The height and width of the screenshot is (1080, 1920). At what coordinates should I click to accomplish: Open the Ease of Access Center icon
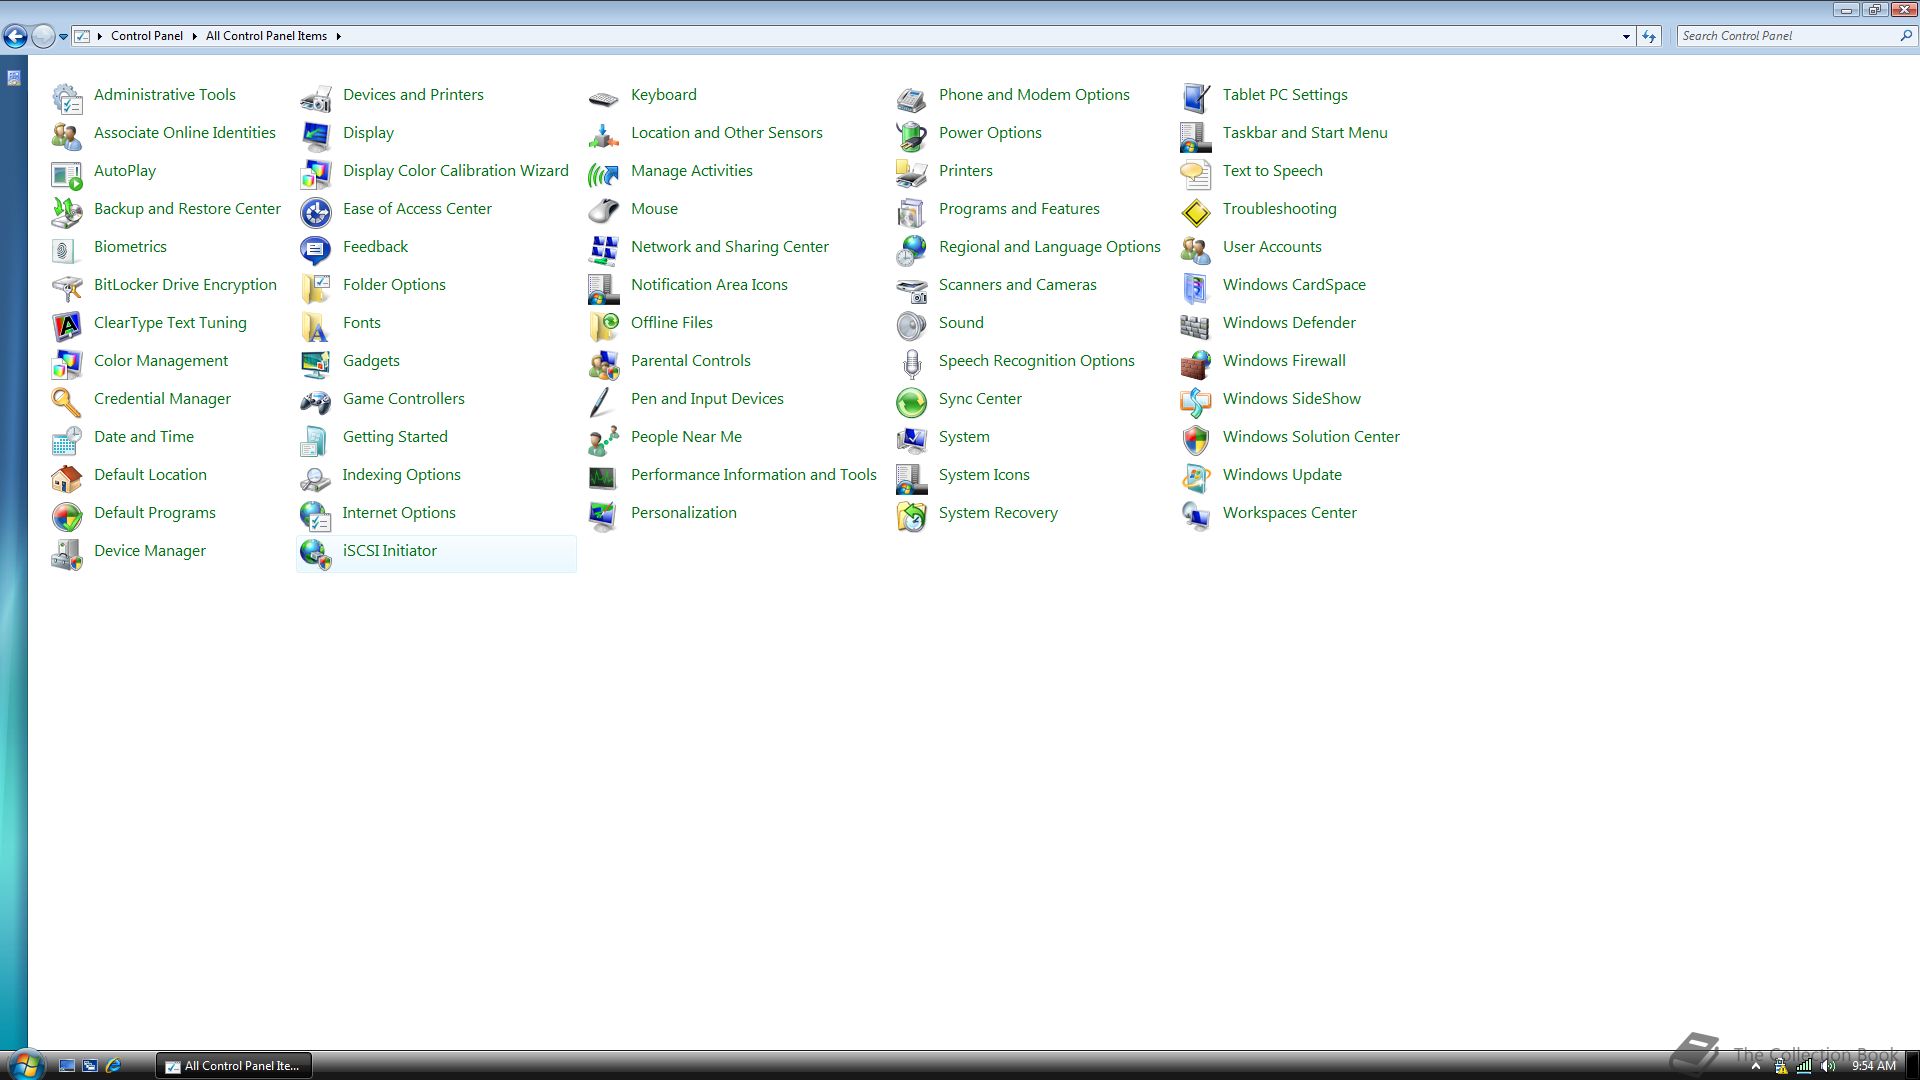pos(316,211)
